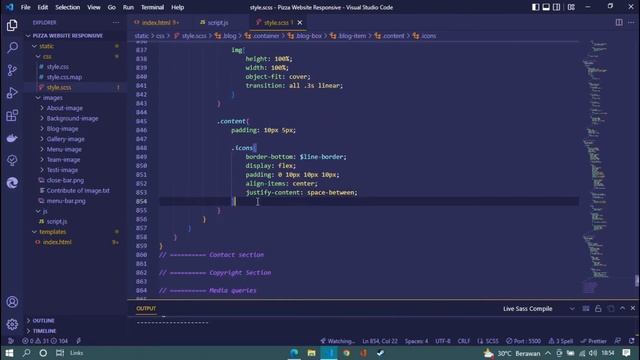Screen dimensions: 640x360
Task: Click the CRLF end of line selector
Action: [x=464, y=341]
